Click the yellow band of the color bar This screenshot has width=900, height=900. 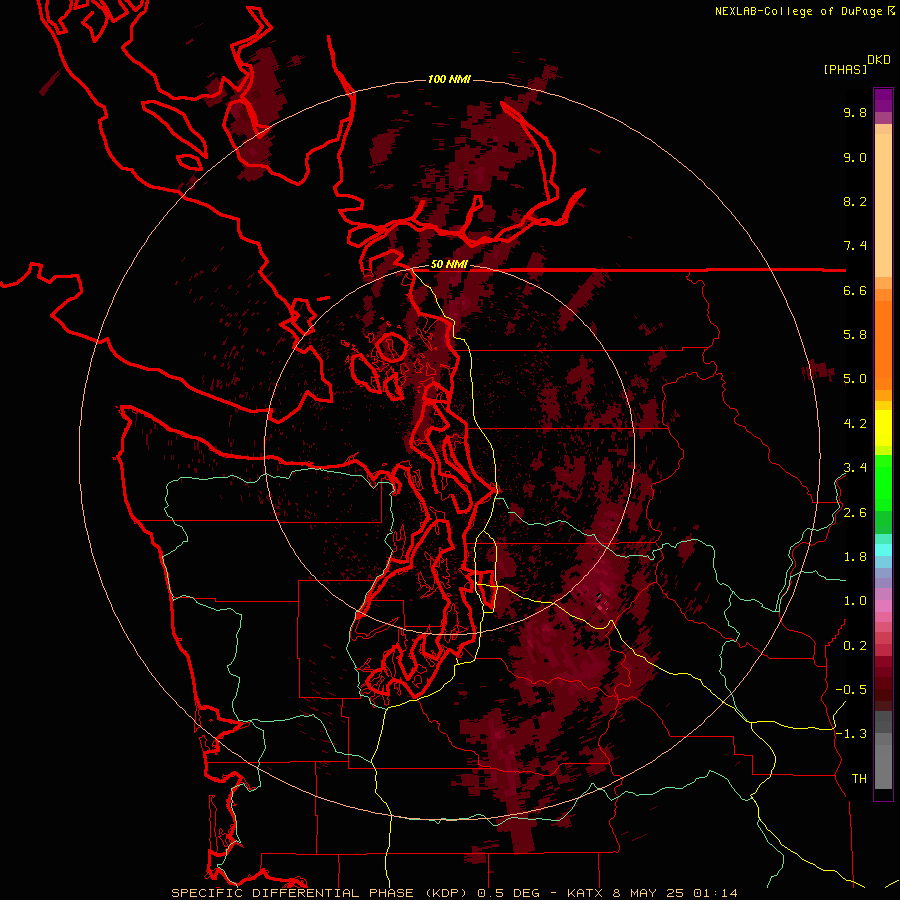(x=883, y=428)
